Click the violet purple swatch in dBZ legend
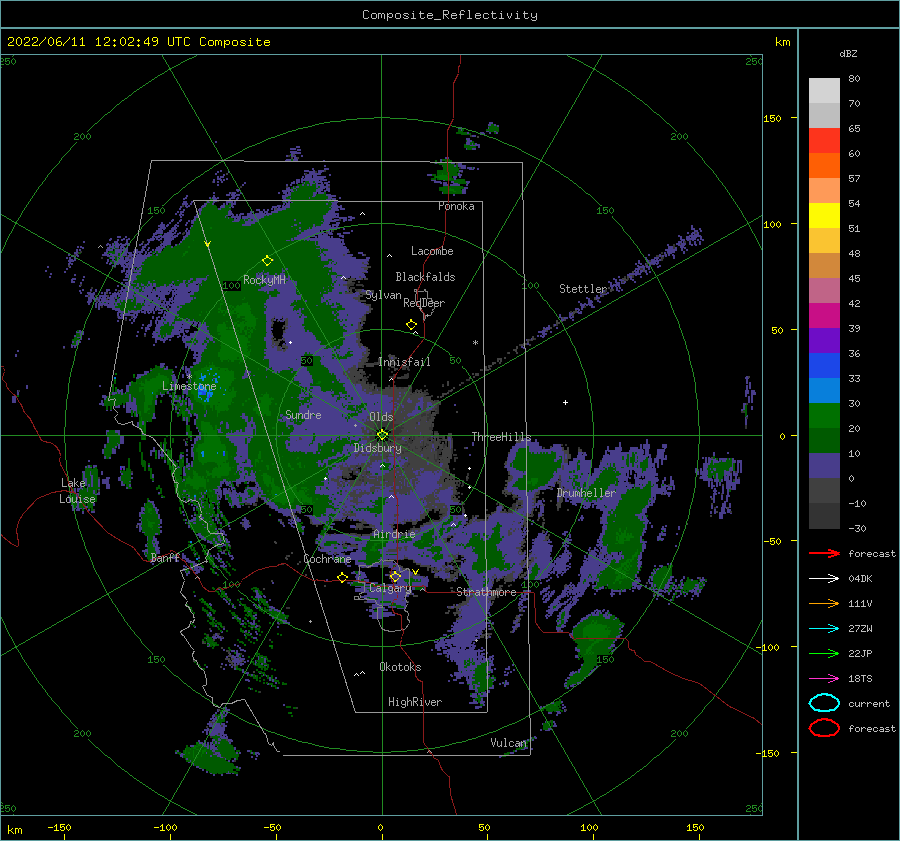900x841 pixels. [x=824, y=340]
